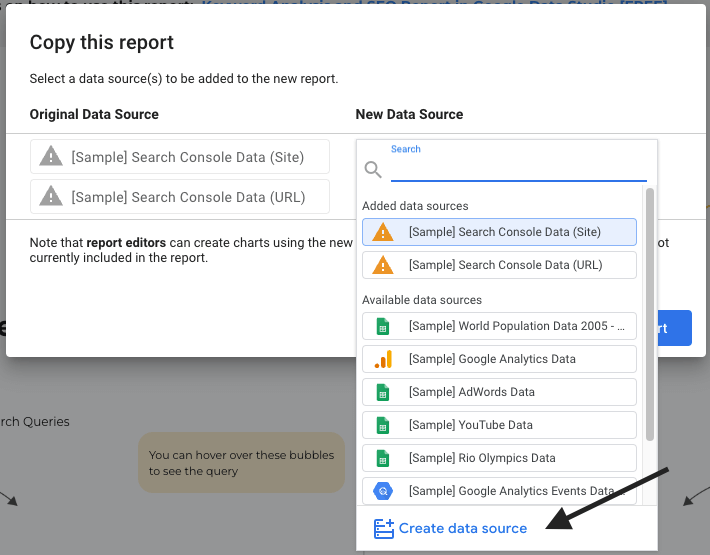The width and height of the screenshot is (710, 555).
Task: Select added source Search Console Data (URL)
Action: [499, 265]
